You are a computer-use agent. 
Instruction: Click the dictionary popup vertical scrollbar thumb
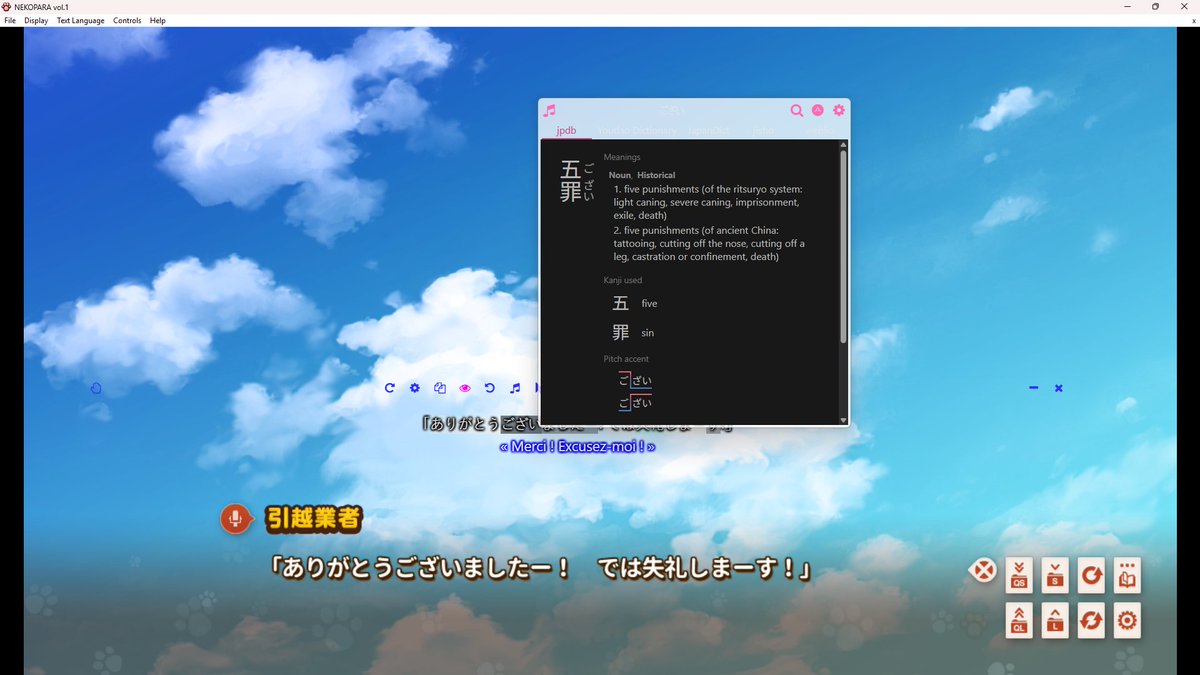tap(843, 246)
